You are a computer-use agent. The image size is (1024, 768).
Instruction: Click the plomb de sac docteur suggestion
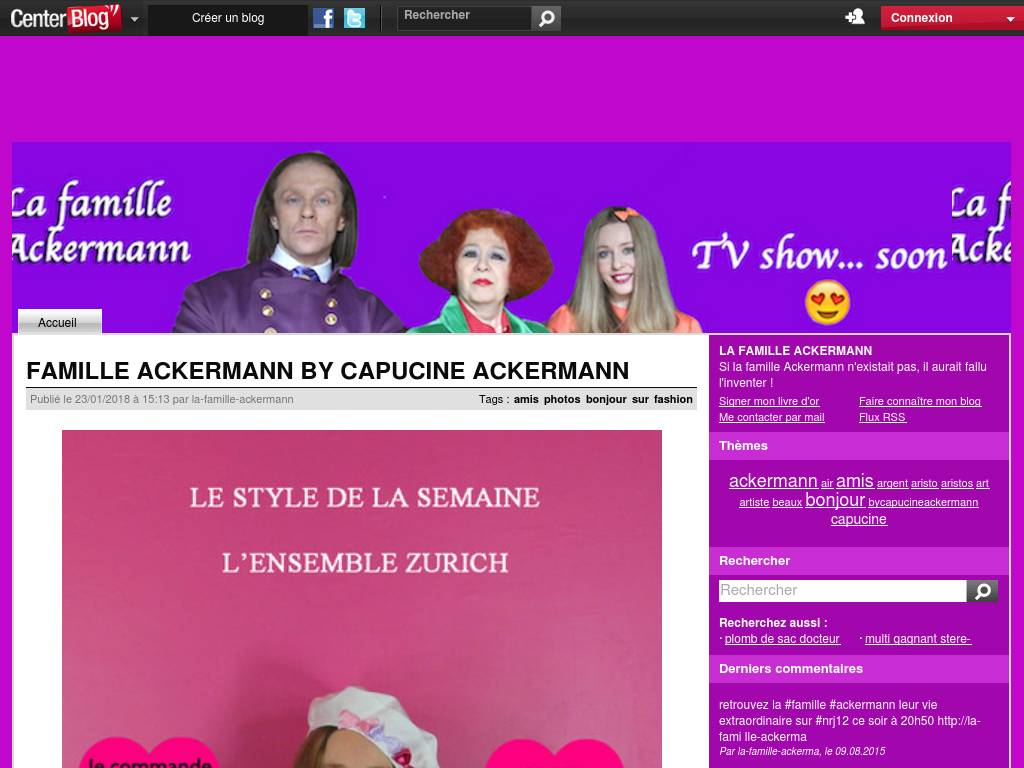click(x=781, y=639)
